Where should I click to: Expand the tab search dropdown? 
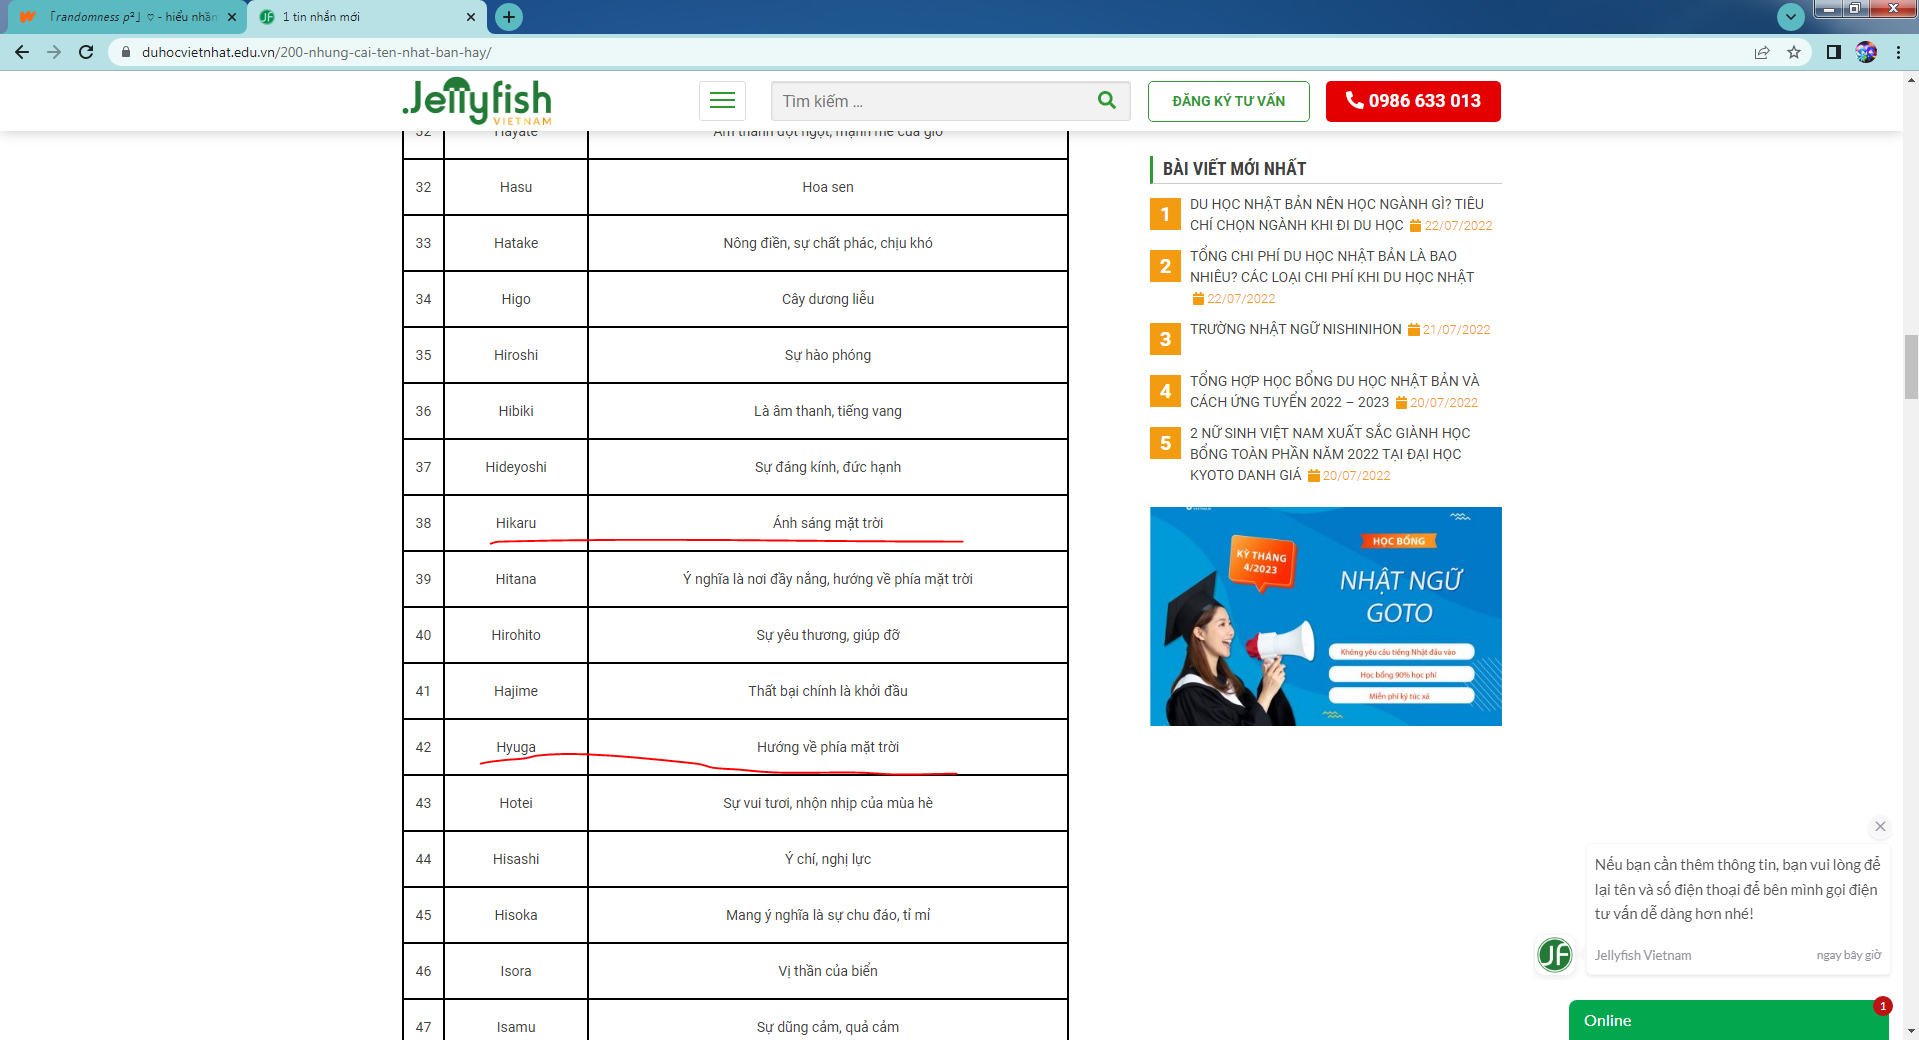[x=1790, y=16]
